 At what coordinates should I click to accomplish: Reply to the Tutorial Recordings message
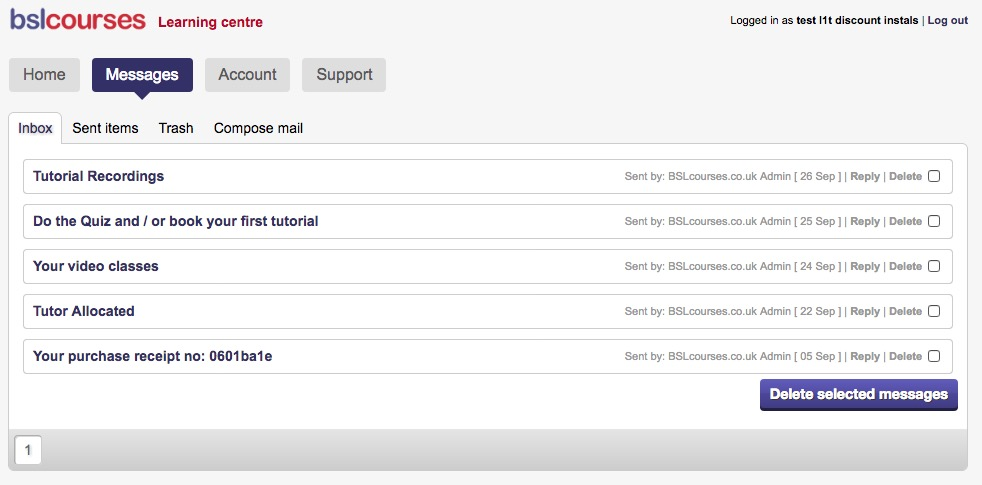pyautogui.click(x=865, y=176)
